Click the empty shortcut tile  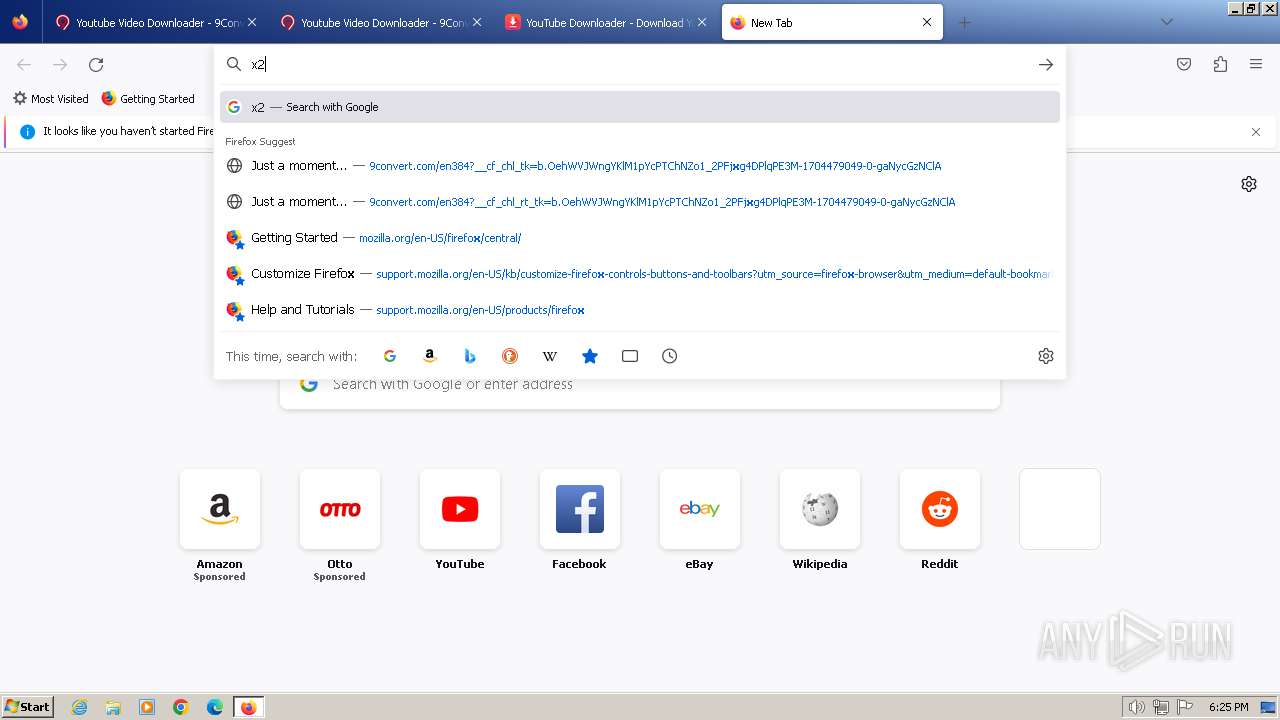click(1060, 509)
